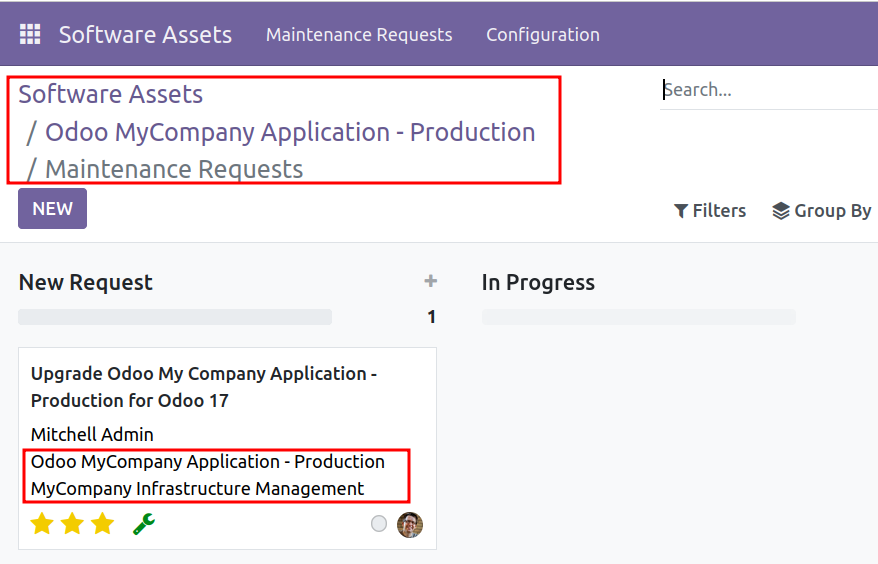The image size is (878, 564).
Task: Follow Software Assets breadcrumb link
Action: (x=111, y=94)
